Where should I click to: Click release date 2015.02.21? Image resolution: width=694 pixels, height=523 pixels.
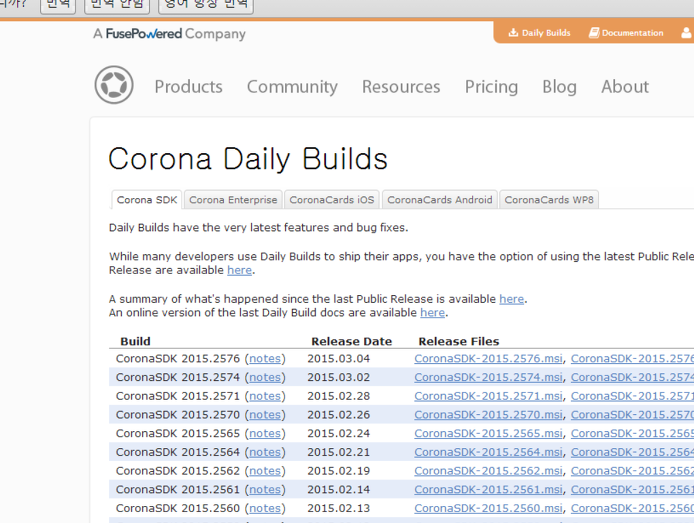coord(339,453)
